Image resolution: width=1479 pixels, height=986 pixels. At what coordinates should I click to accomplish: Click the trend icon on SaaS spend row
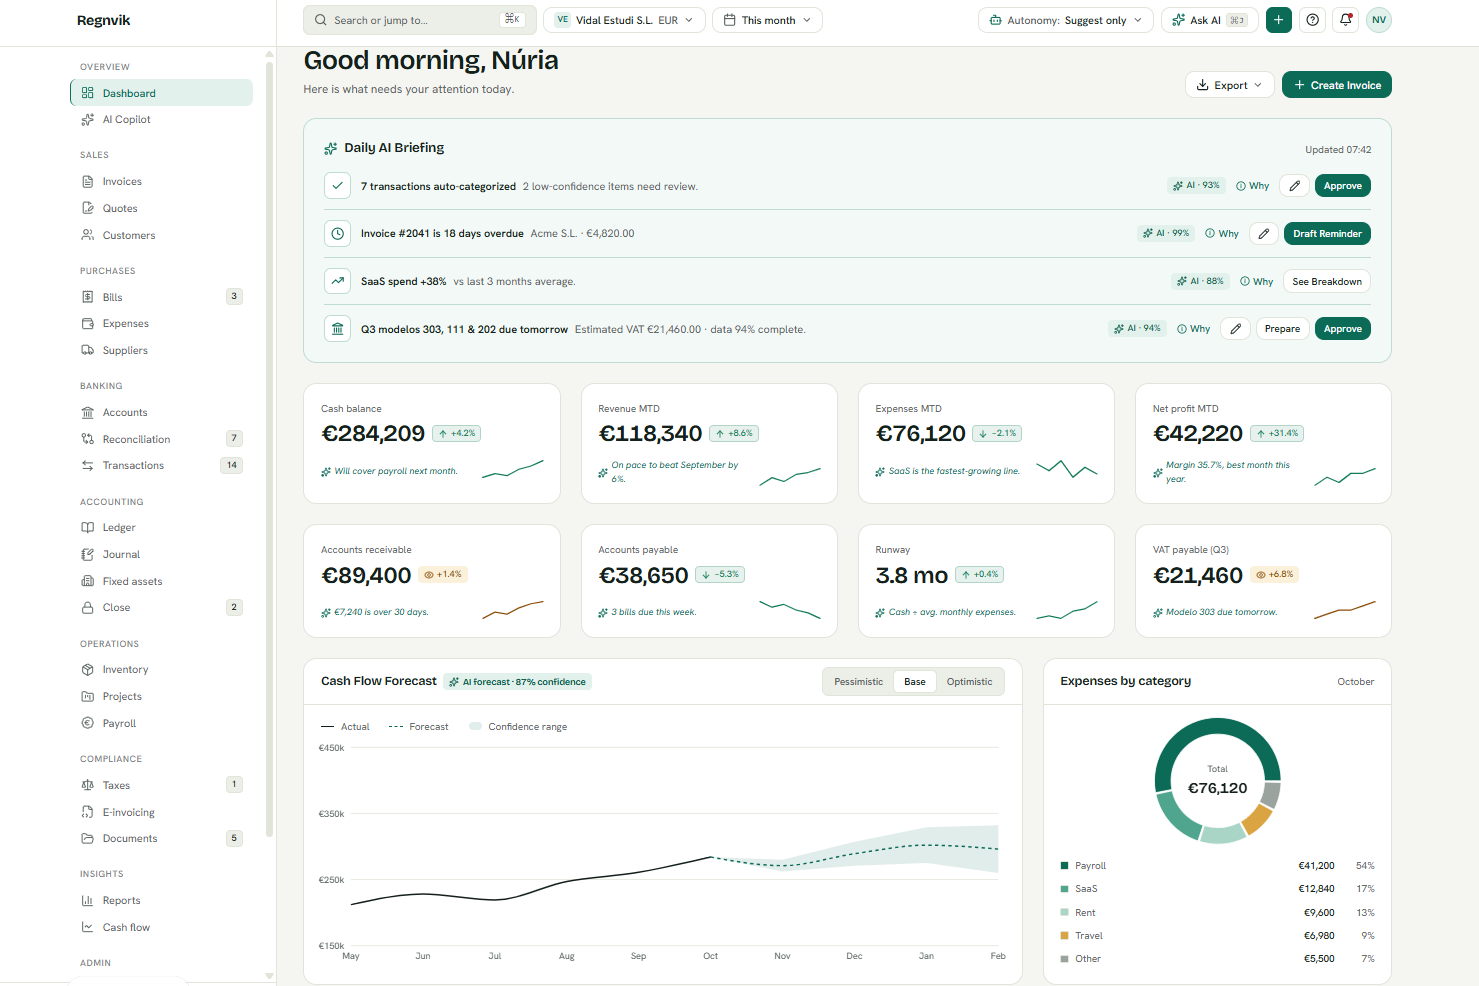[338, 281]
